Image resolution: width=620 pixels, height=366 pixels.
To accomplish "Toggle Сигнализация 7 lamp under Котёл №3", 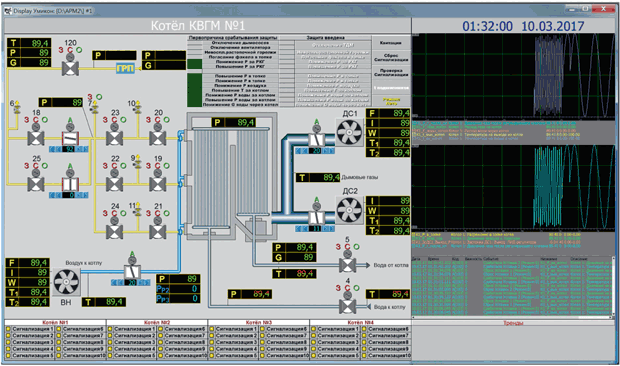I will click(x=262, y=336).
